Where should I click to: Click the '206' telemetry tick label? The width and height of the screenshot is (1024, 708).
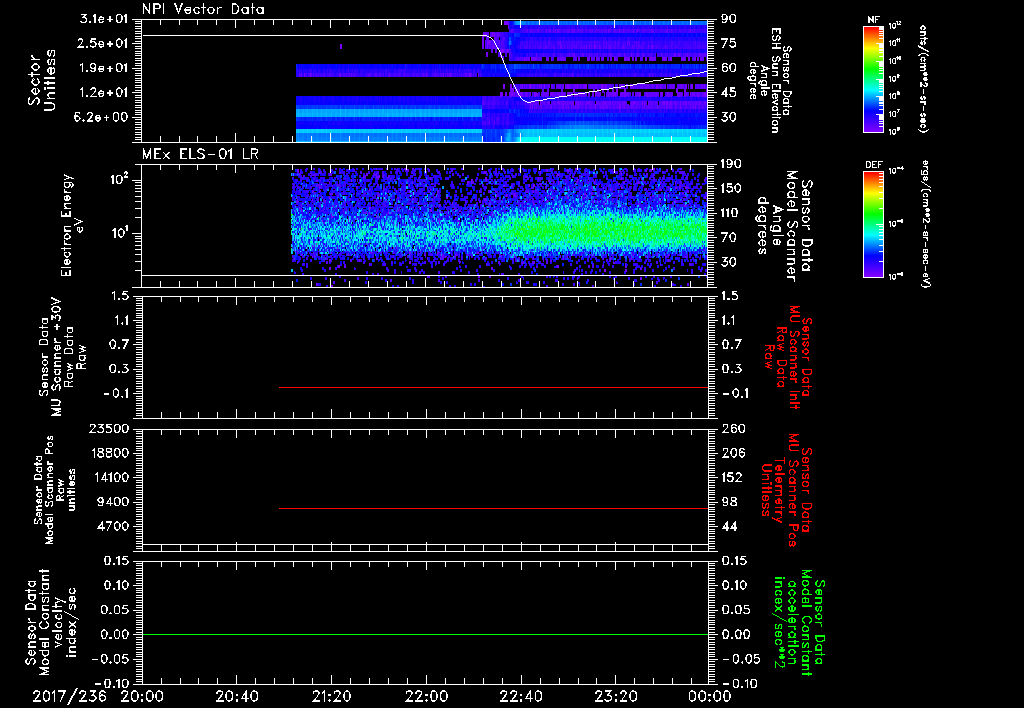(731, 453)
